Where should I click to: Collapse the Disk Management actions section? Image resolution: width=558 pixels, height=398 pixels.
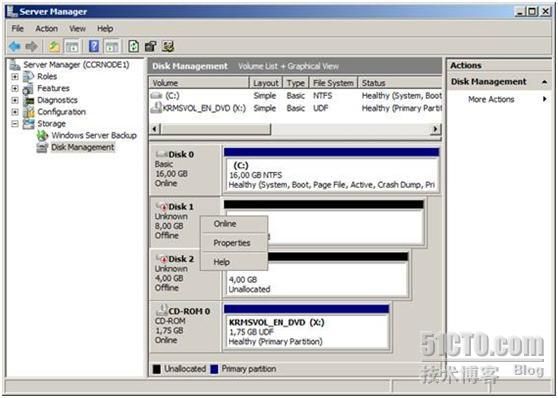click(544, 82)
